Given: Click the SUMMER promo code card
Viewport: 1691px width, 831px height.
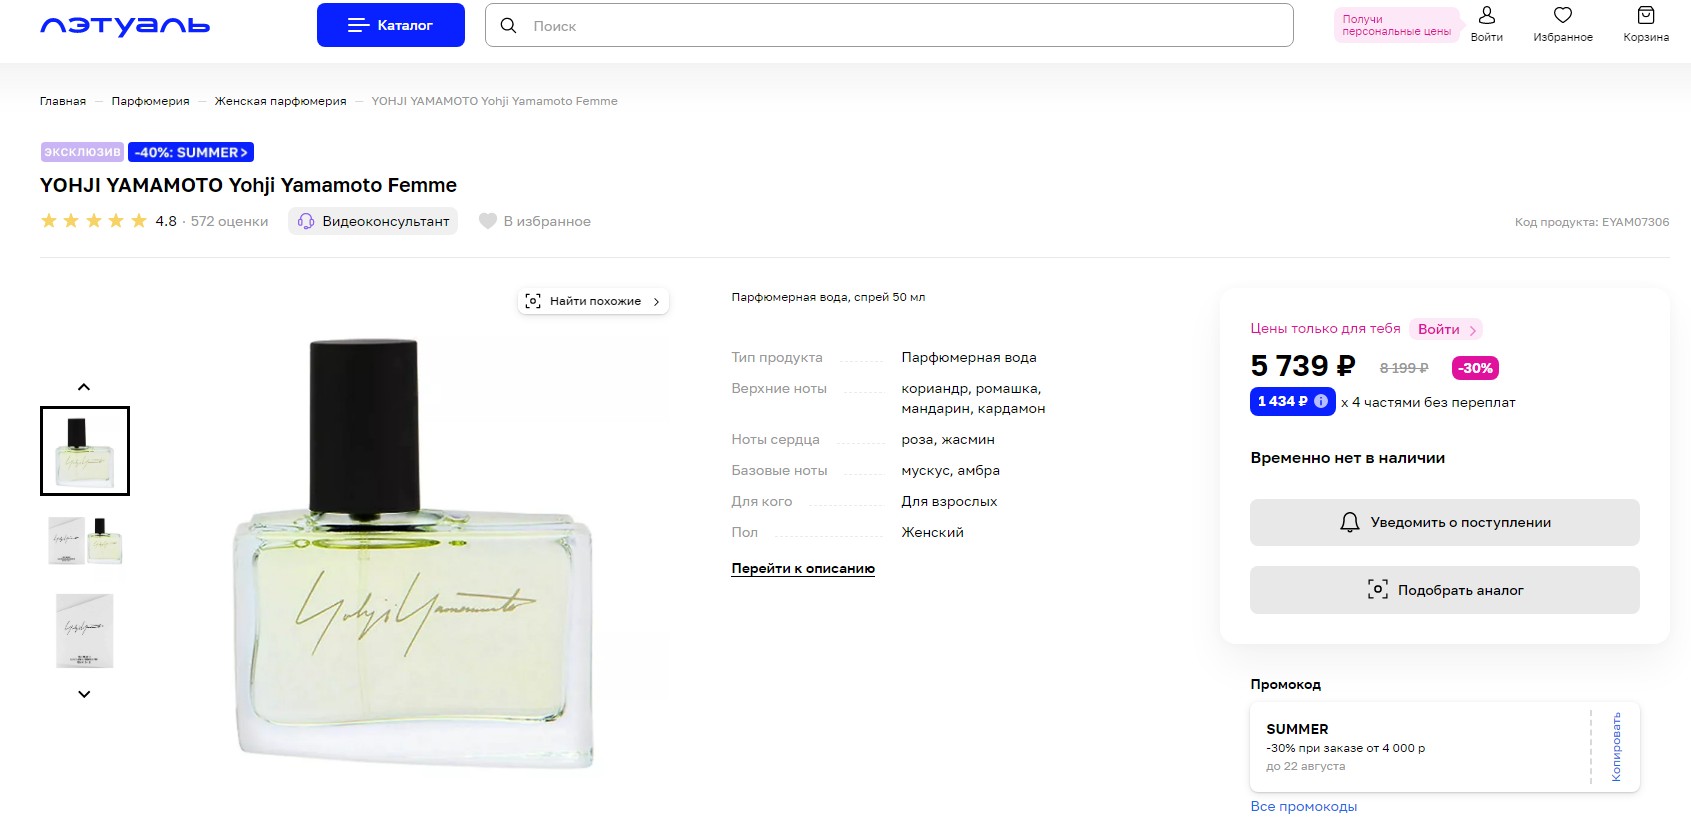Looking at the screenshot, I should [1445, 747].
